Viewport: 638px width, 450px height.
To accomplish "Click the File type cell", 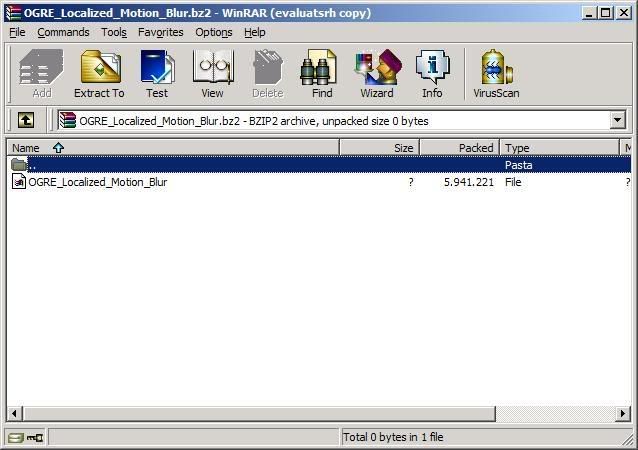I will pyautogui.click(x=513, y=182).
